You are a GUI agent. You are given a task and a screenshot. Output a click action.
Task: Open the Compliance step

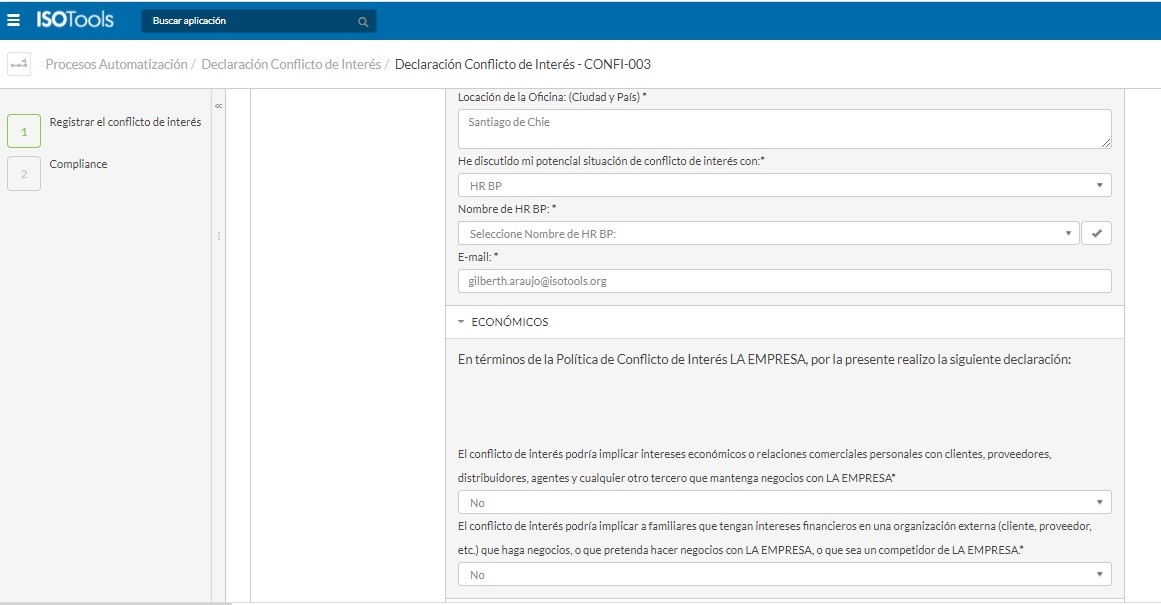click(x=78, y=164)
